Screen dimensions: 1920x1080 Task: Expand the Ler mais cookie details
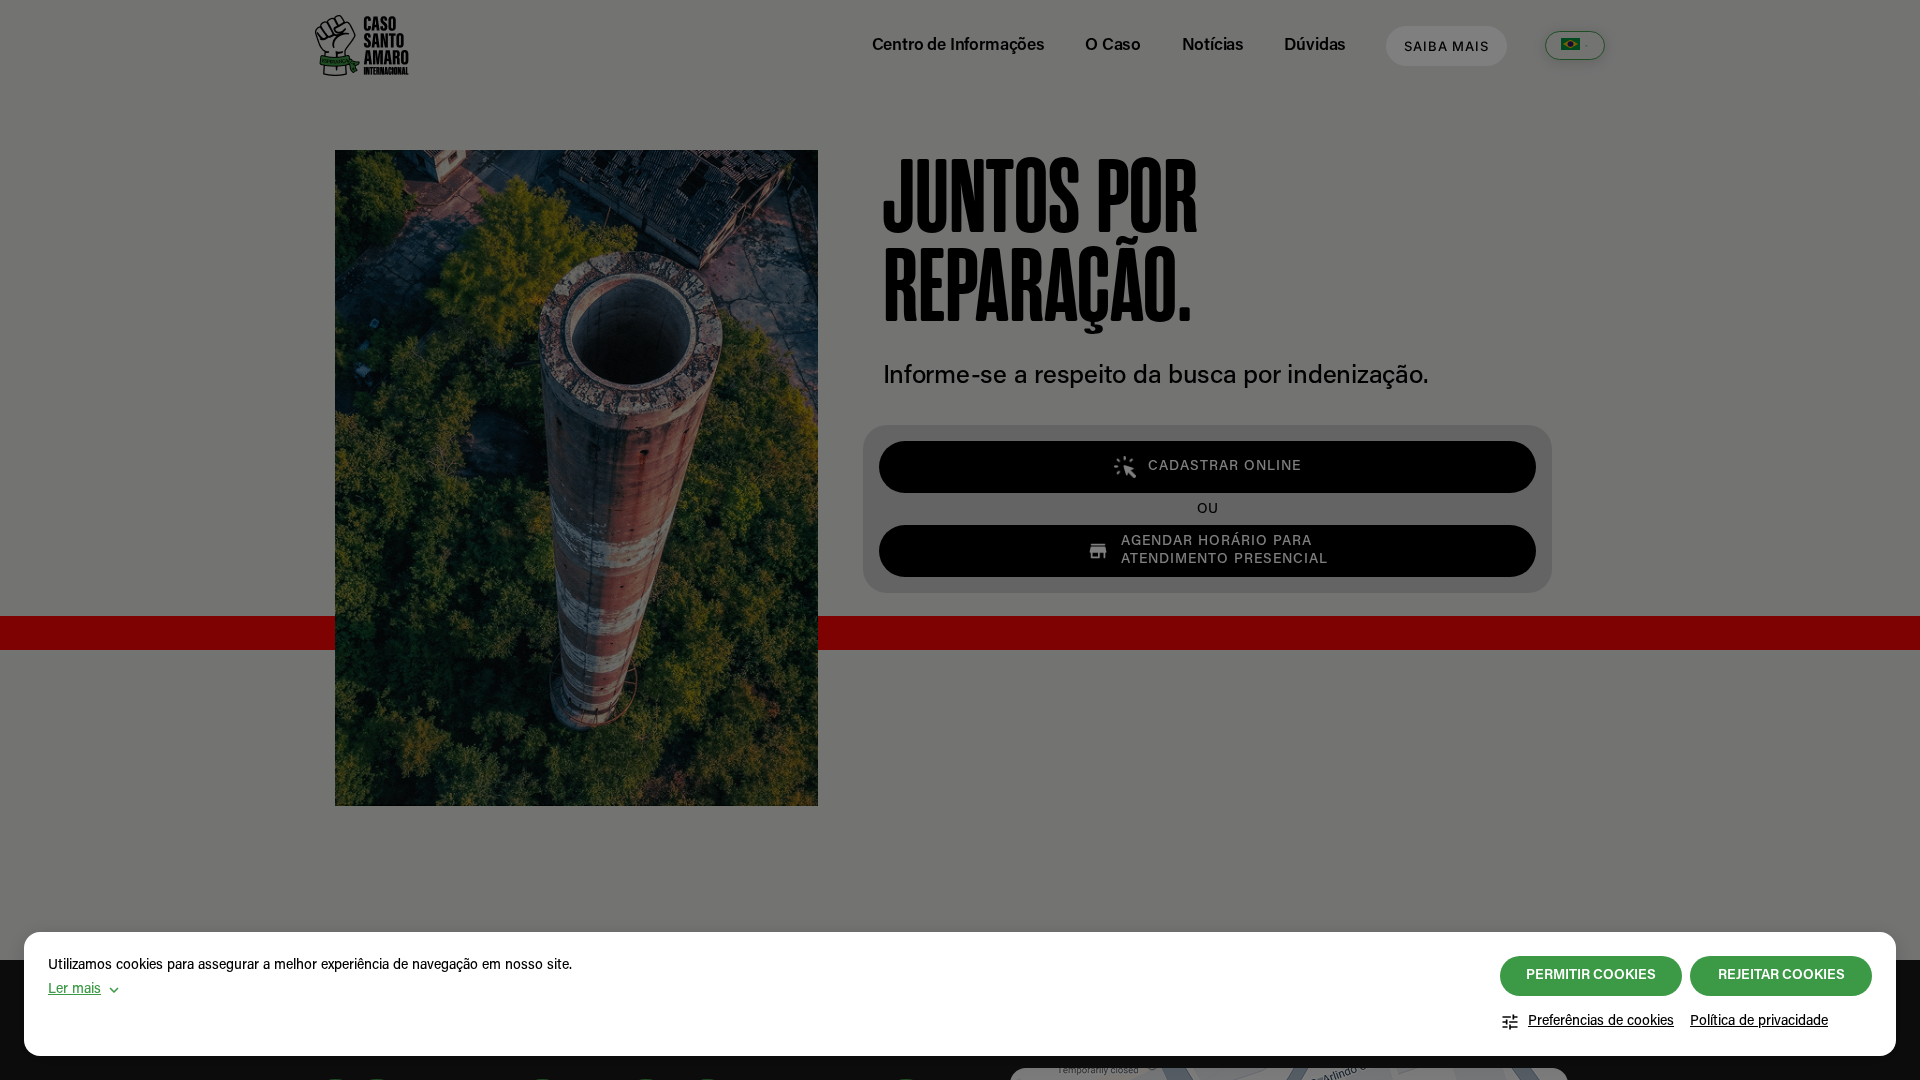(x=84, y=989)
